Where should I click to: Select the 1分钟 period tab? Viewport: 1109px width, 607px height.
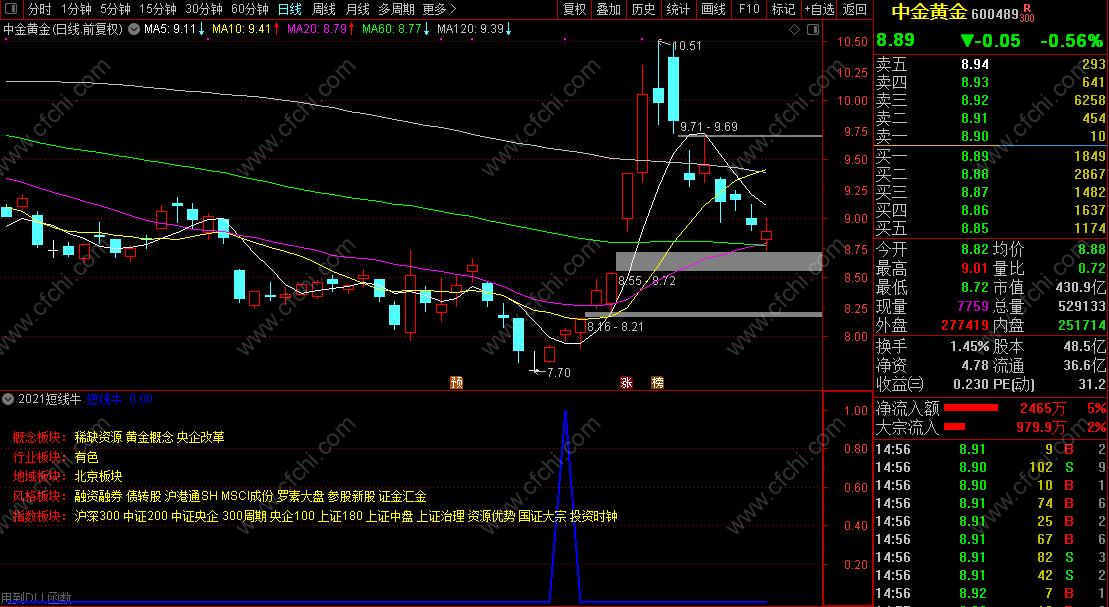76,9
